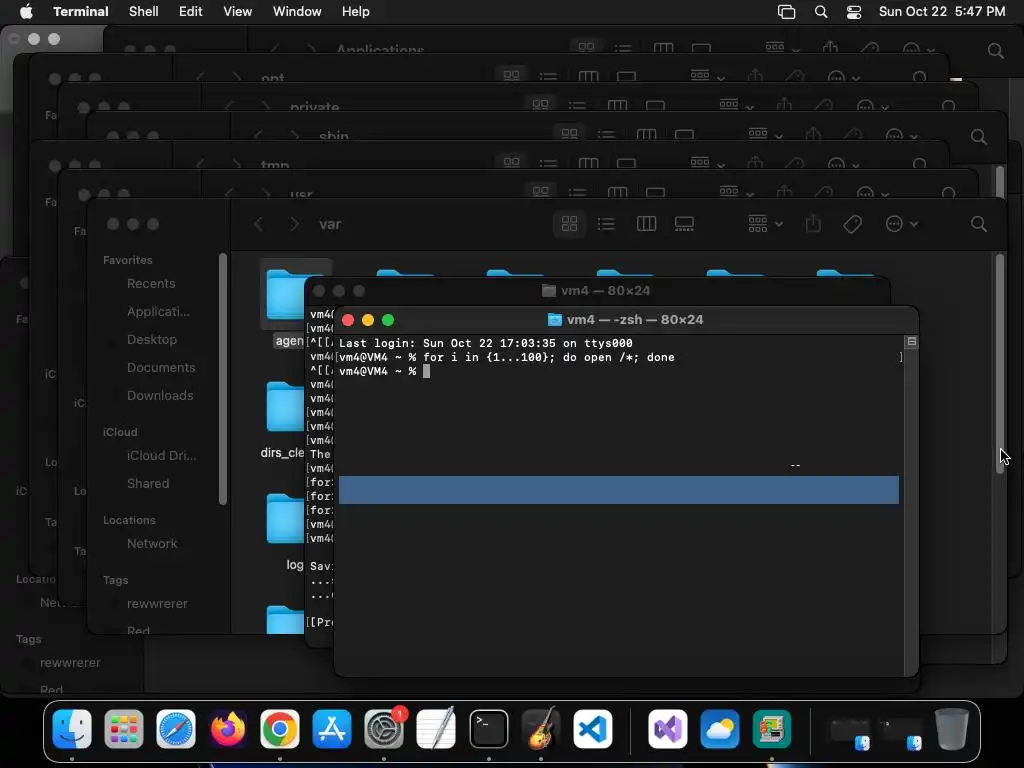Click the tag icon in var window
1024x768 pixels.
tap(852, 224)
